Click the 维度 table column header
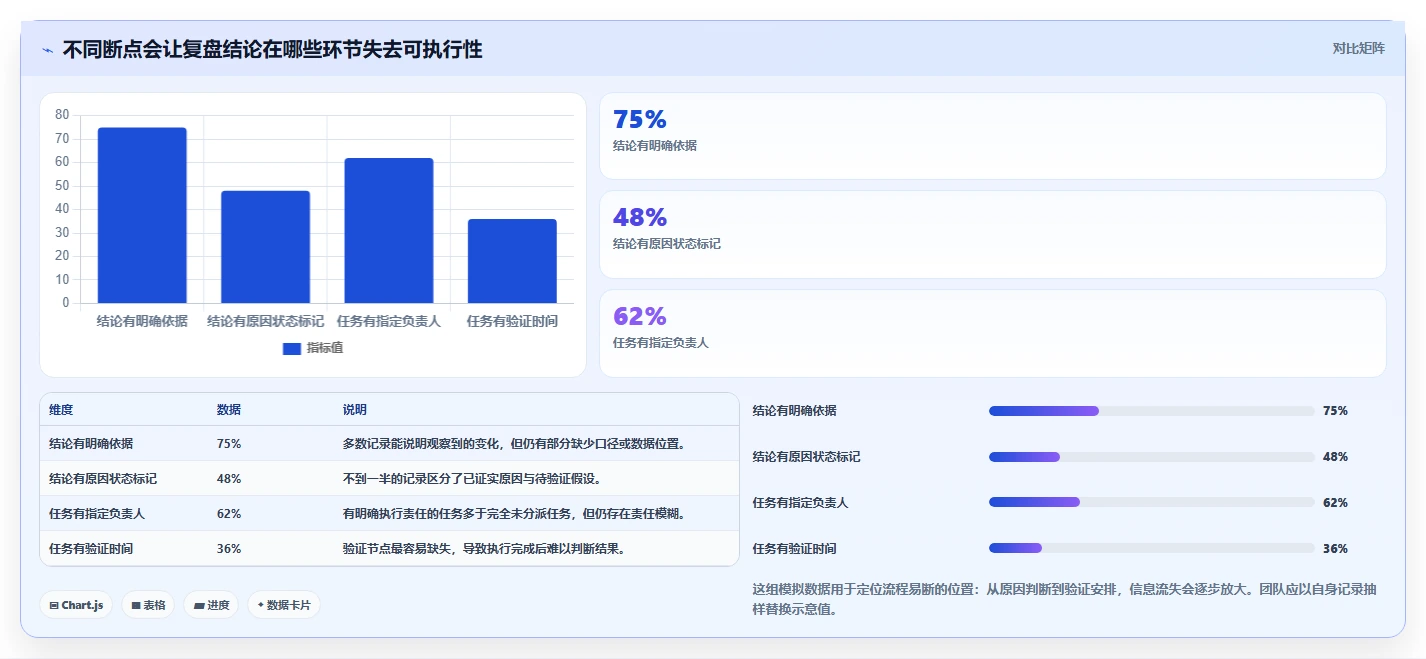 coord(61,410)
